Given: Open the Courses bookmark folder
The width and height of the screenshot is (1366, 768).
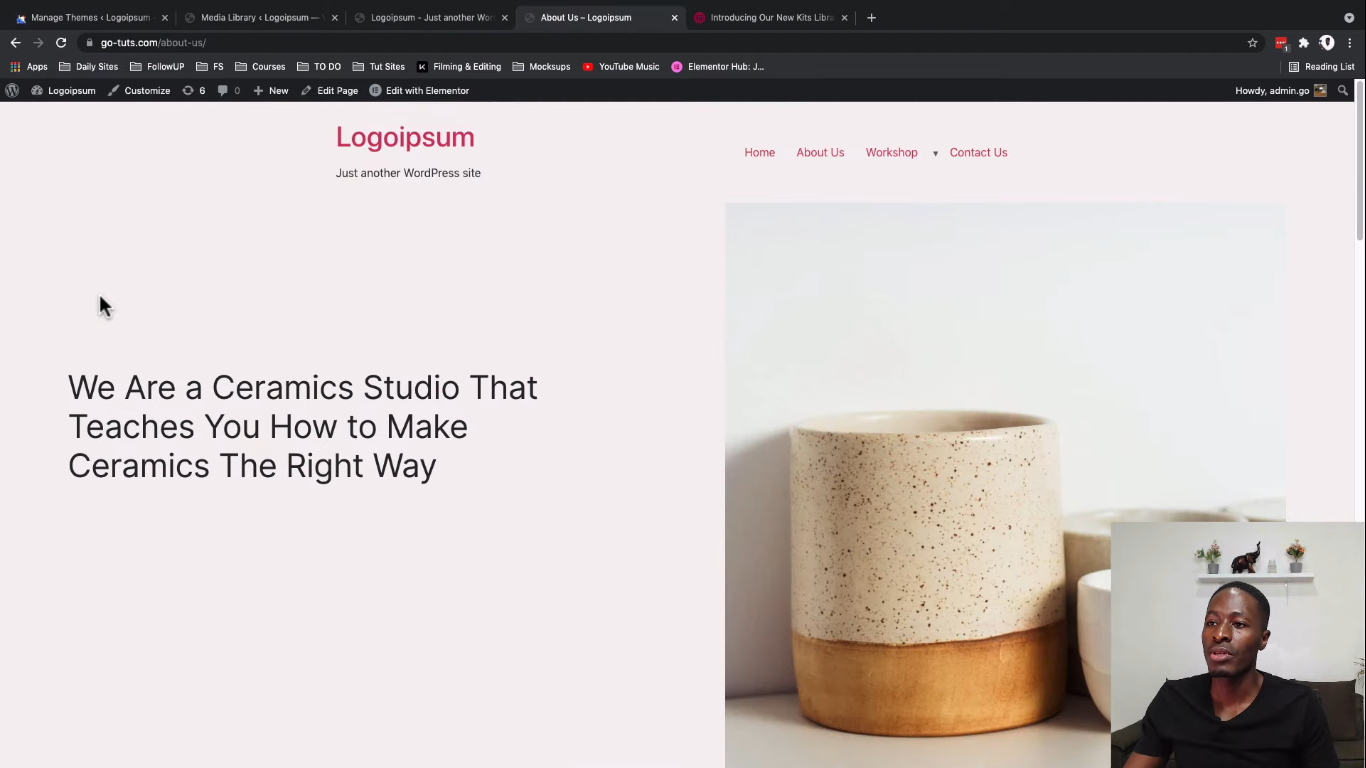Looking at the screenshot, I should [260, 67].
